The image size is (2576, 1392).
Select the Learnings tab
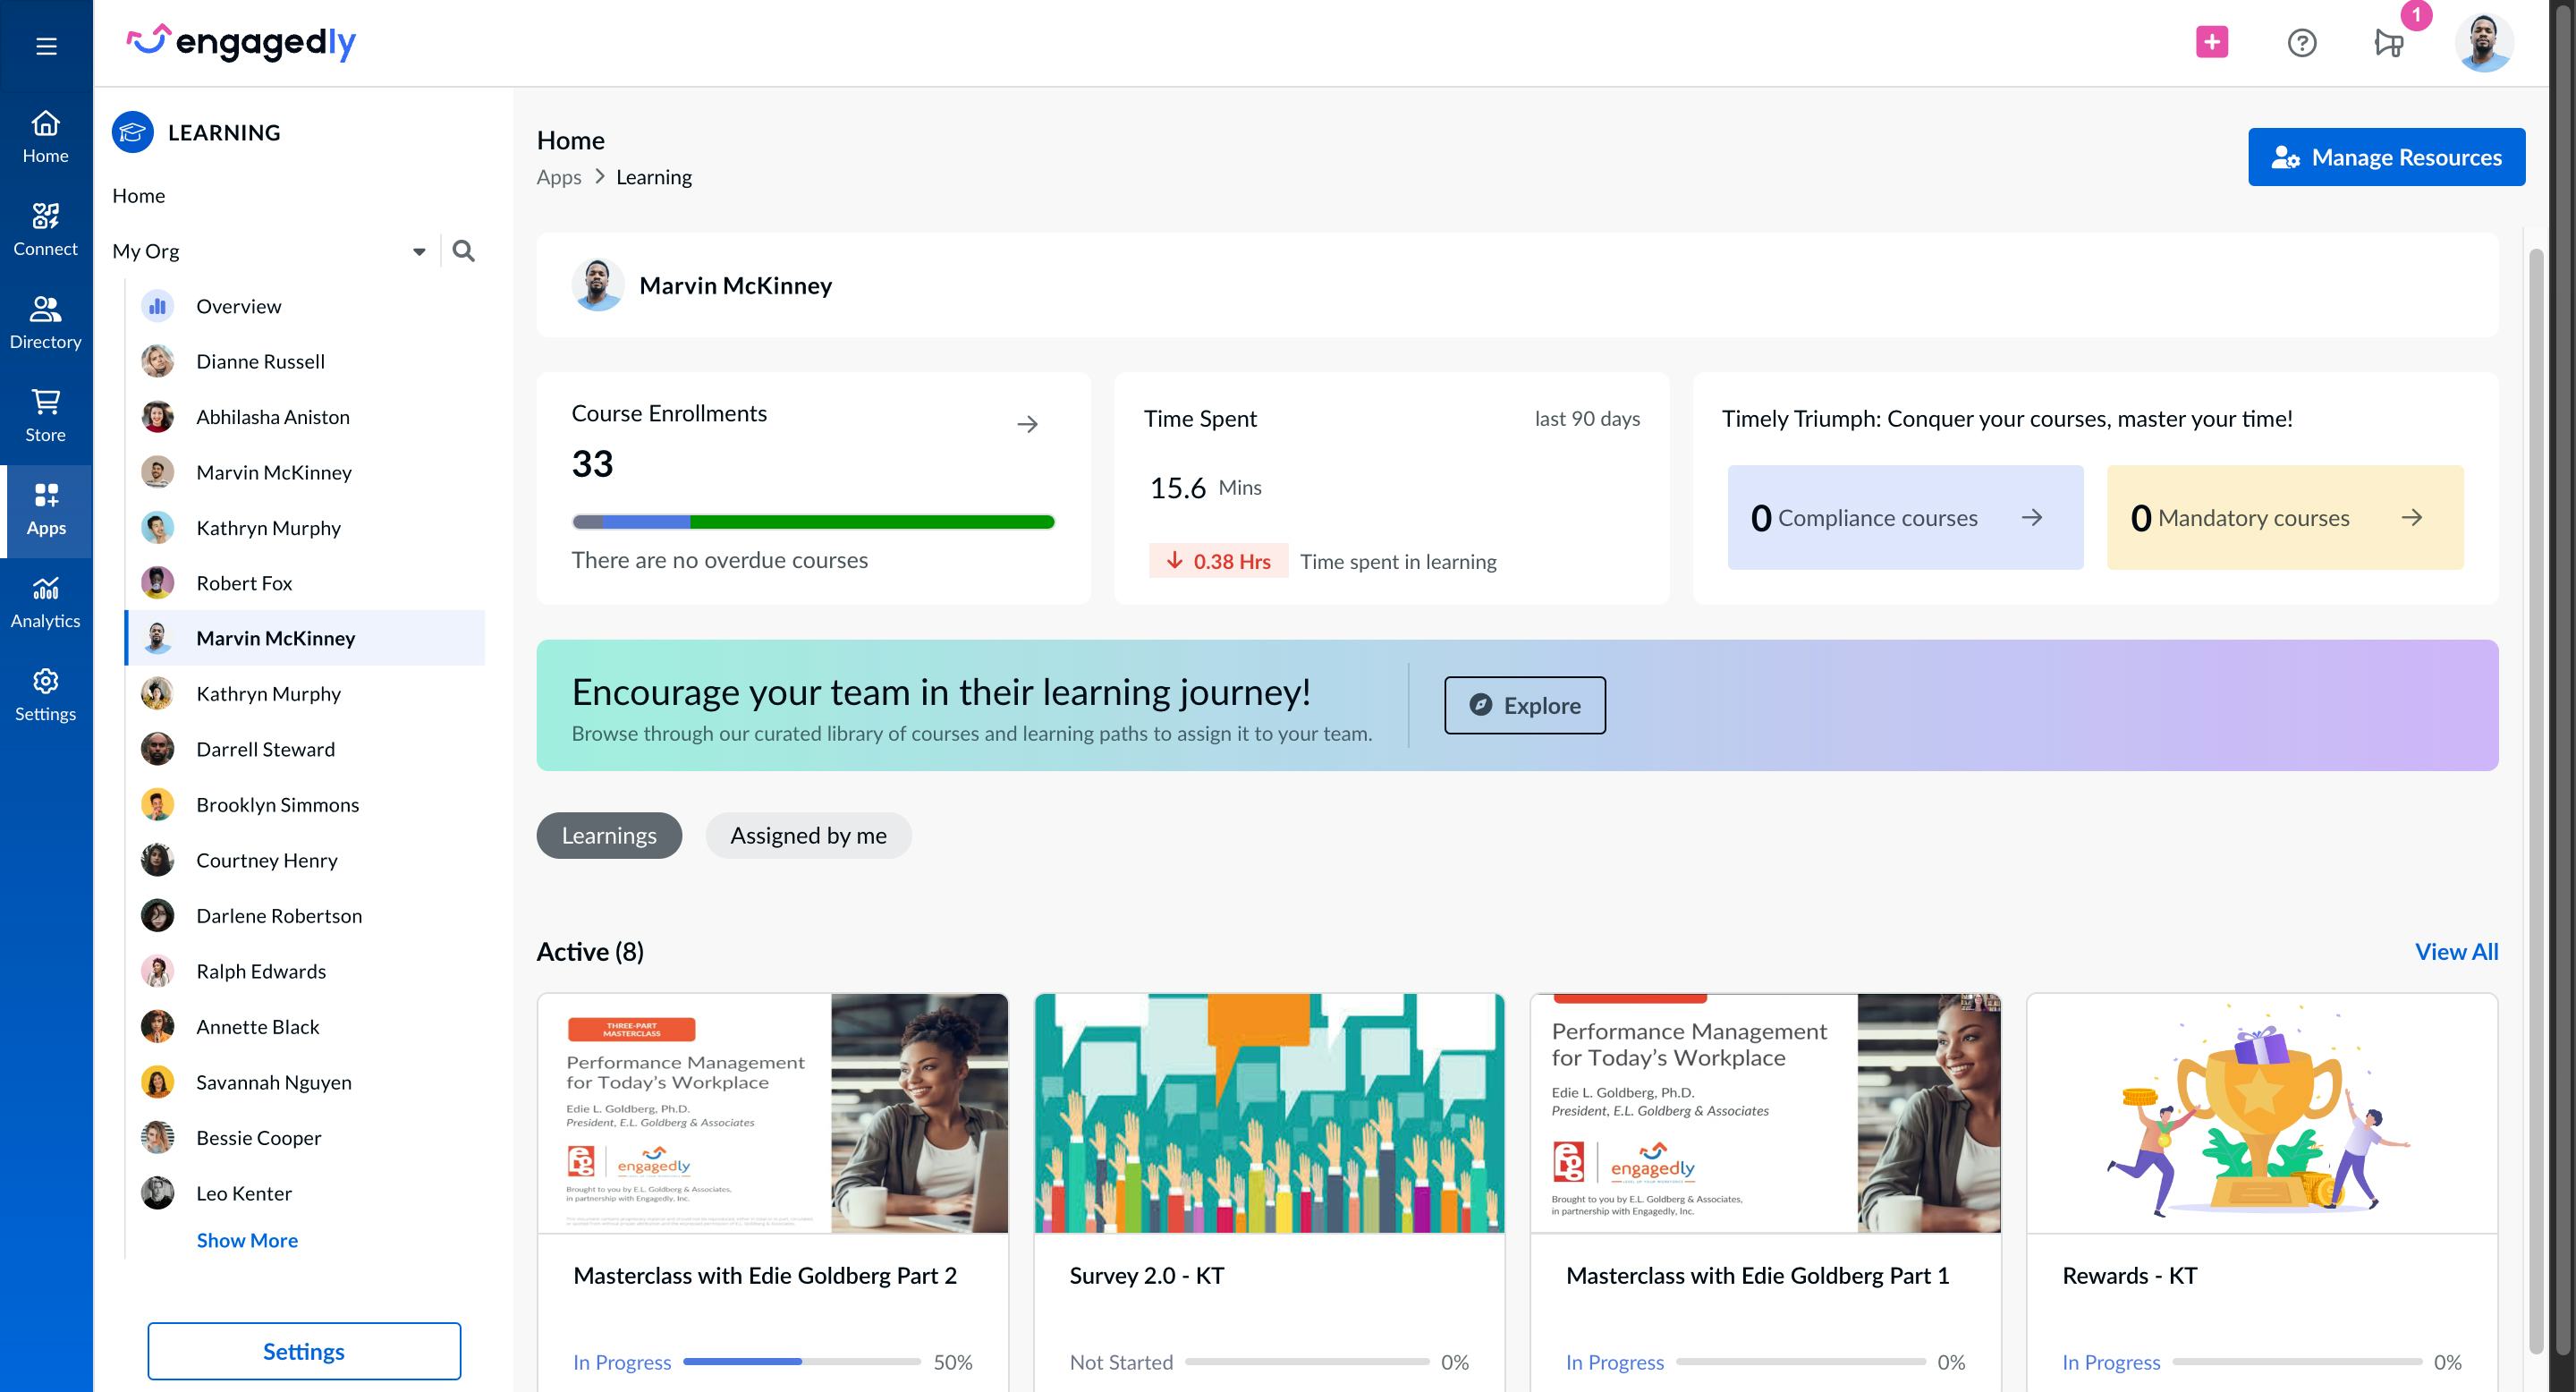(x=608, y=835)
